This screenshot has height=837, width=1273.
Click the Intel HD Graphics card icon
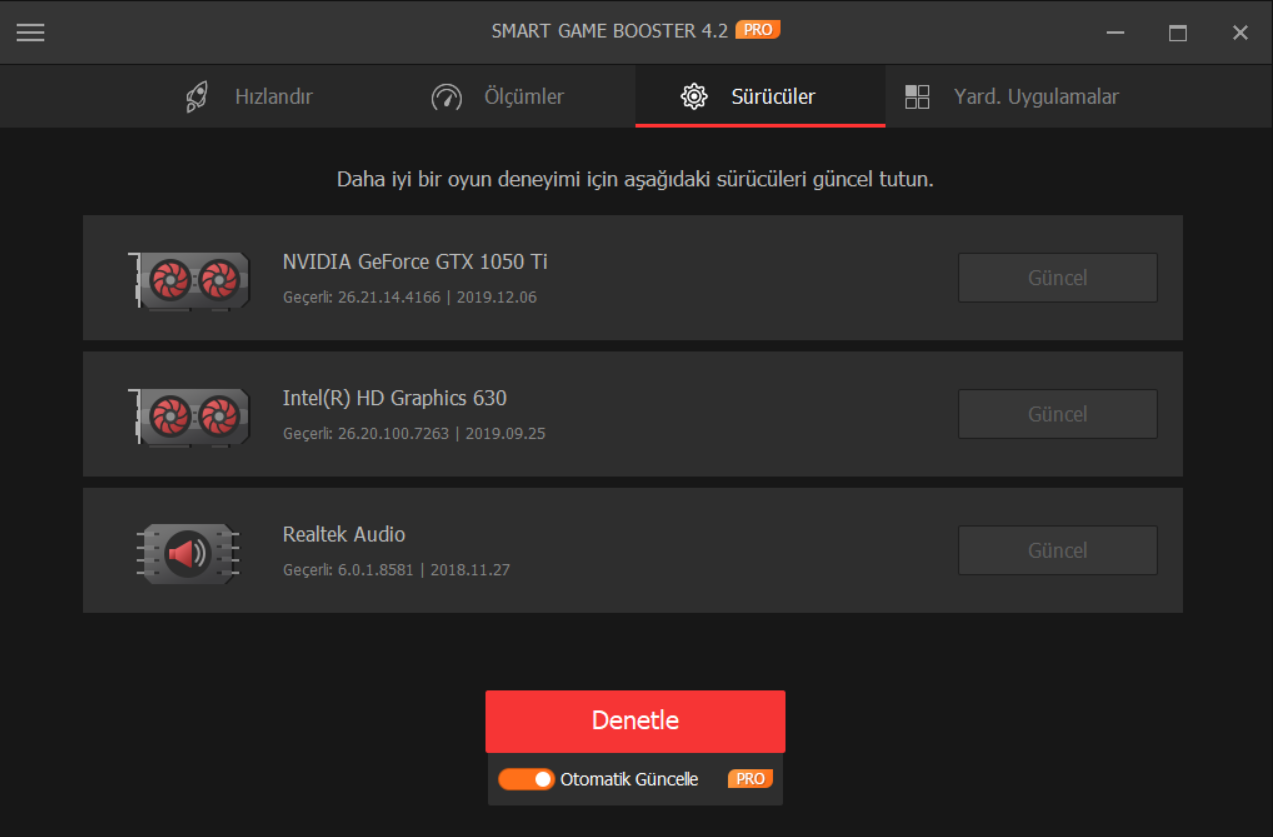(189, 416)
